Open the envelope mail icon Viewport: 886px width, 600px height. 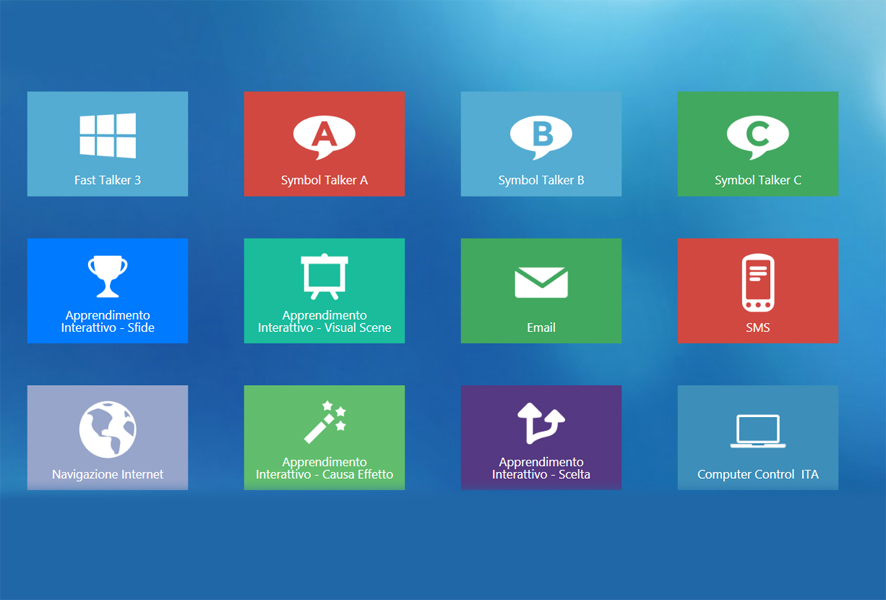[x=541, y=283]
